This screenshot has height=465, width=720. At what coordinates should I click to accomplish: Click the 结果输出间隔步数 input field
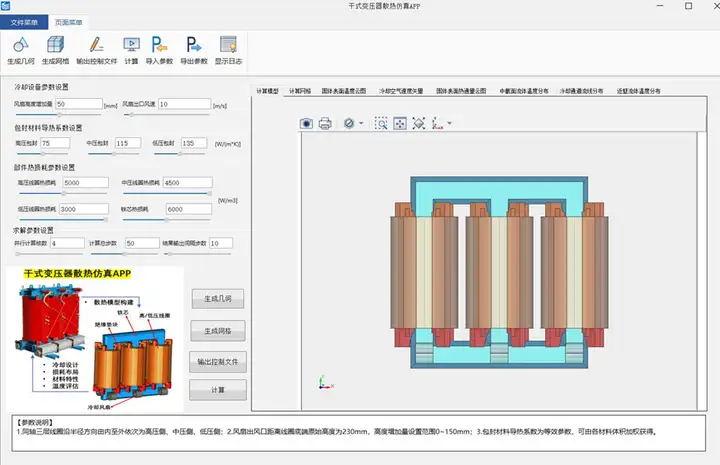[221, 243]
